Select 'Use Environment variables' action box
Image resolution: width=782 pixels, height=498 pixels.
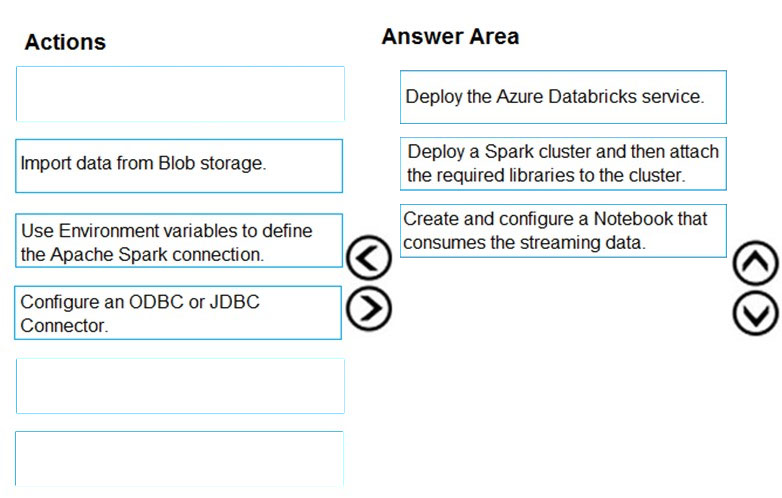tap(179, 241)
